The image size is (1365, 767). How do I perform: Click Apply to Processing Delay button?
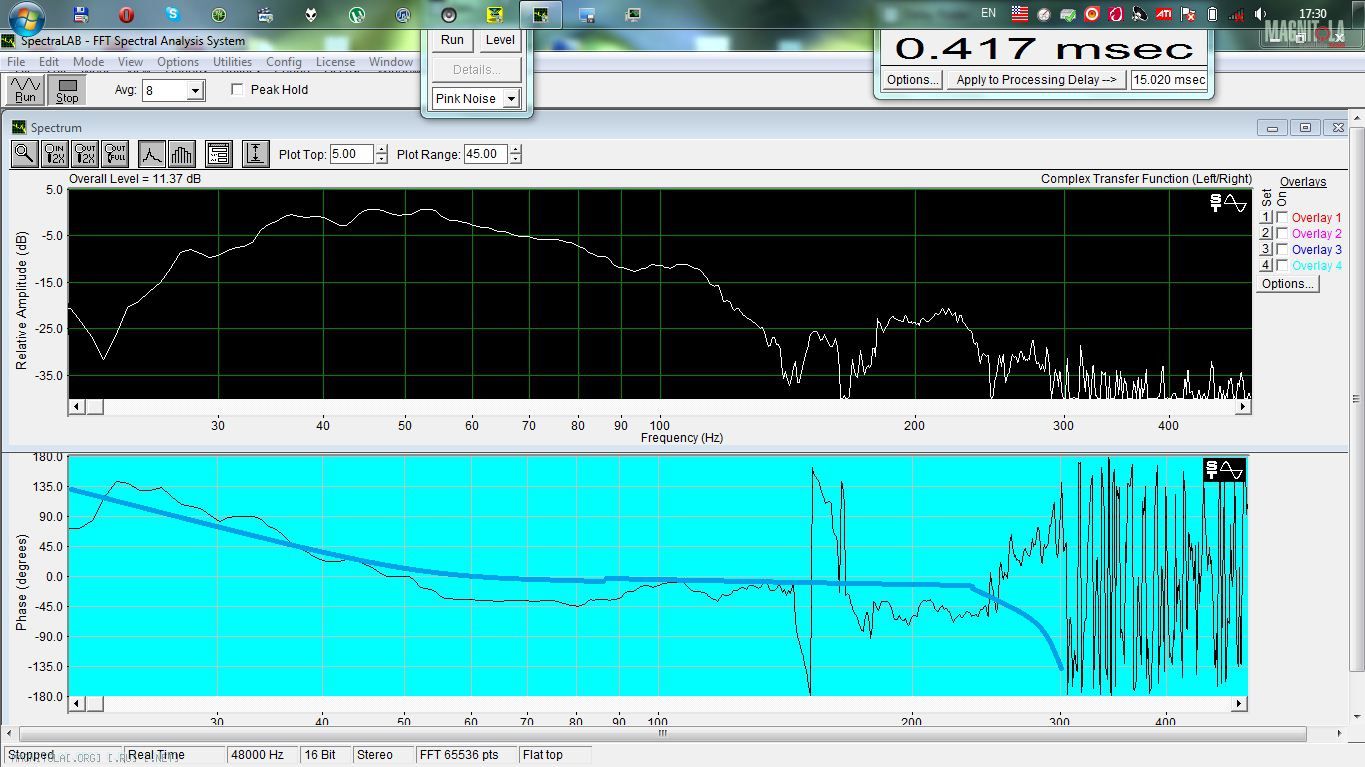coord(1036,80)
